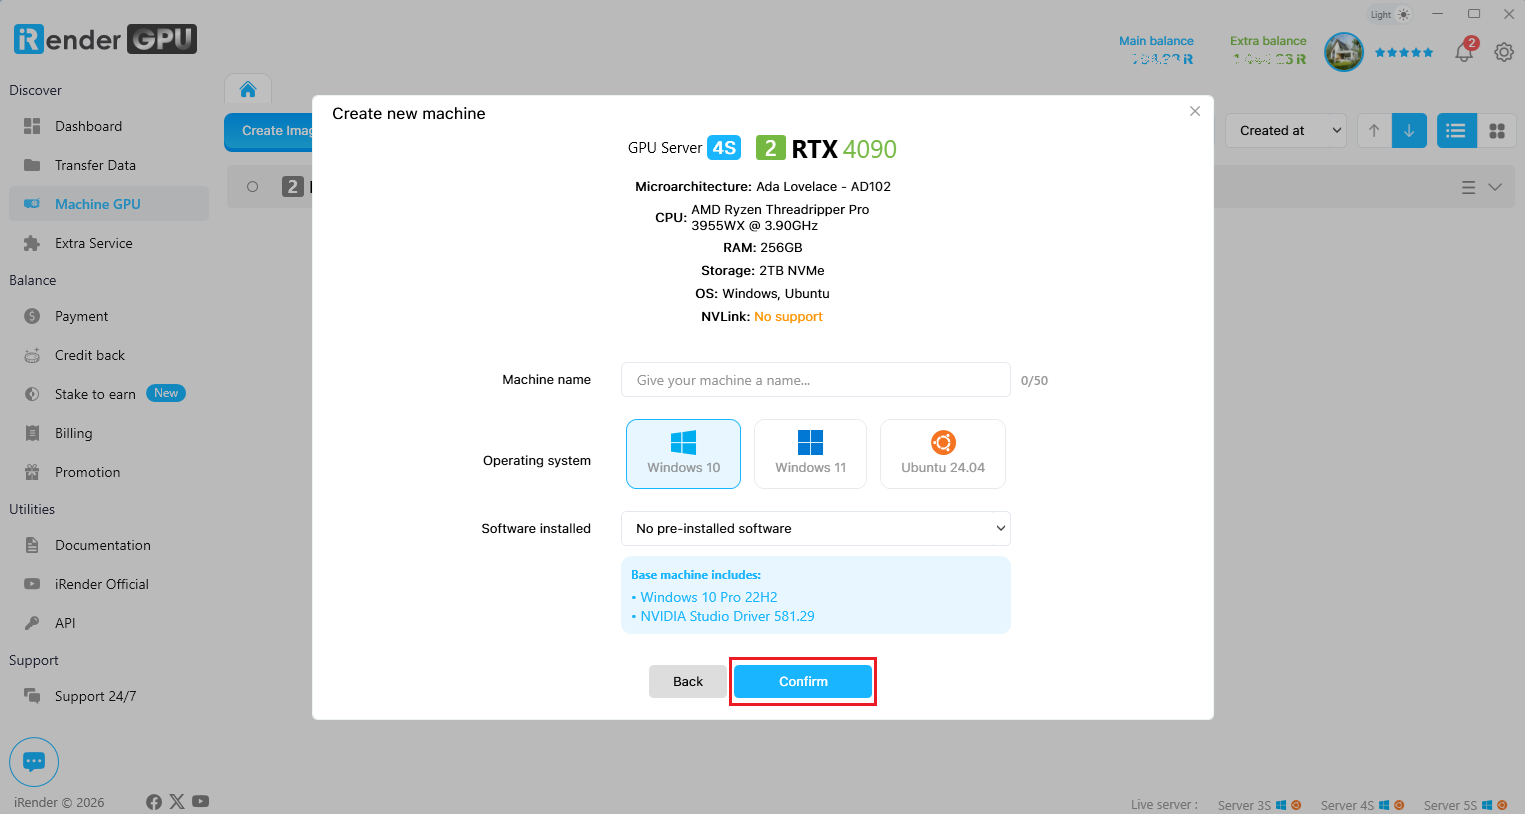Minimize the iRender window
1525x814 pixels.
point(1438,14)
